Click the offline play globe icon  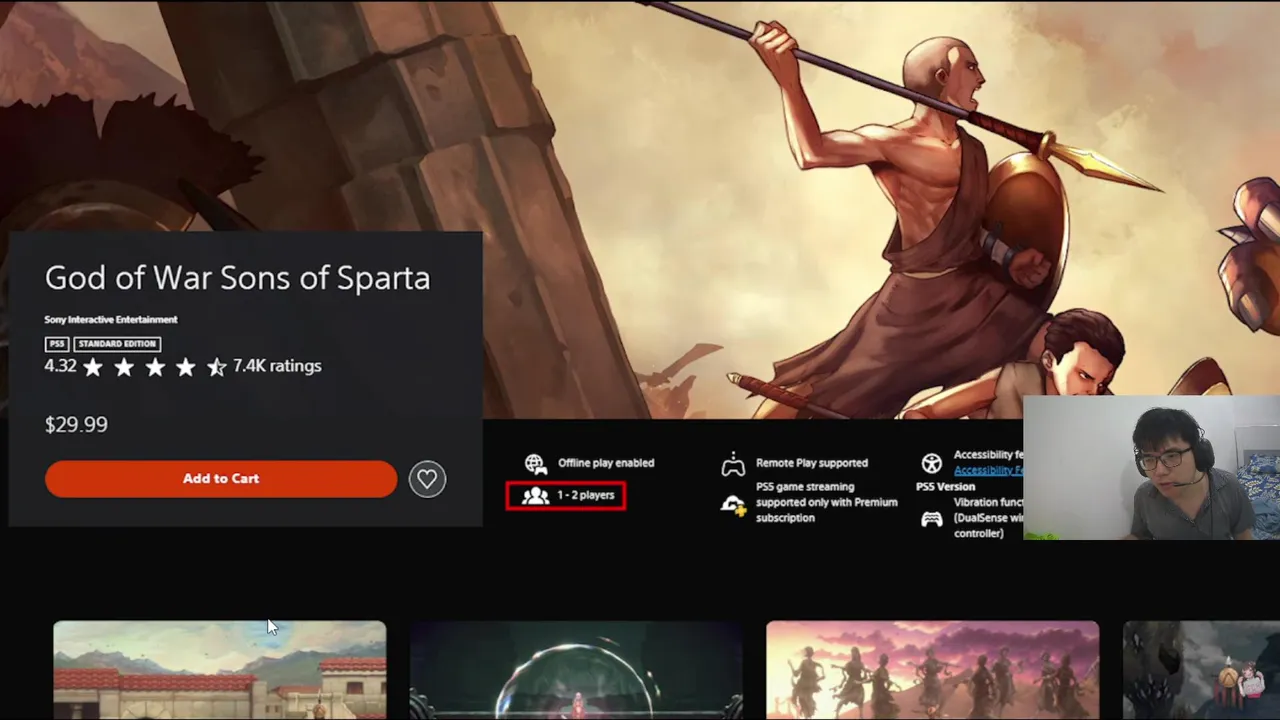pos(536,463)
